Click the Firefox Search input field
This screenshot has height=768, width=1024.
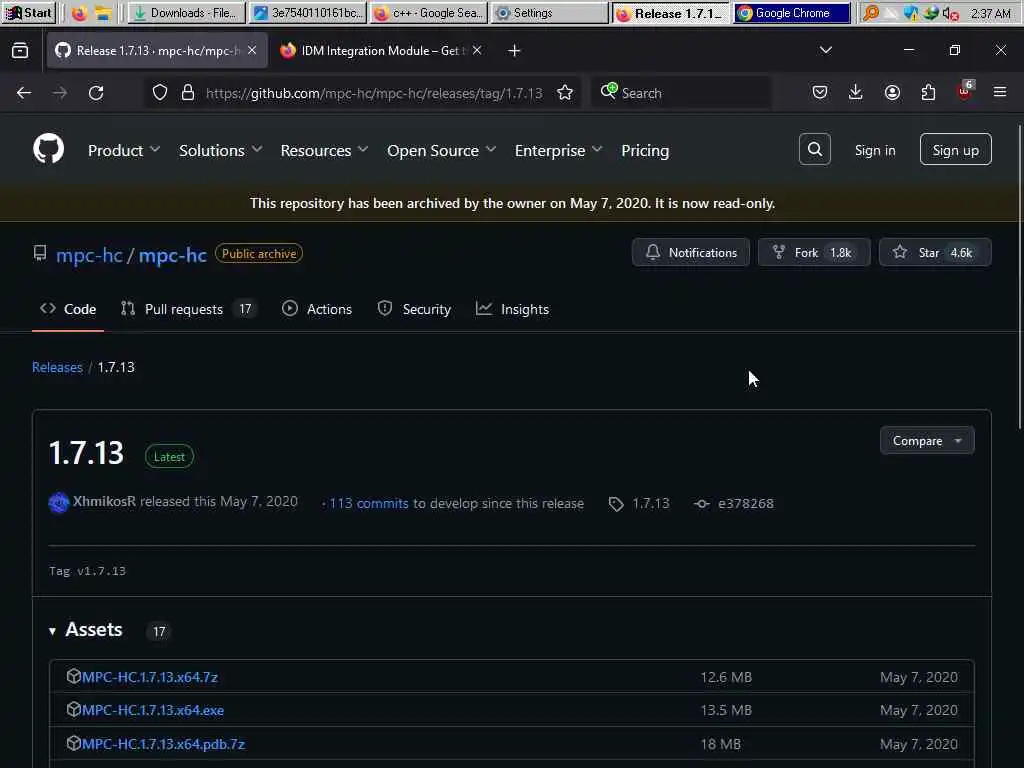click(x=681, y=93)
